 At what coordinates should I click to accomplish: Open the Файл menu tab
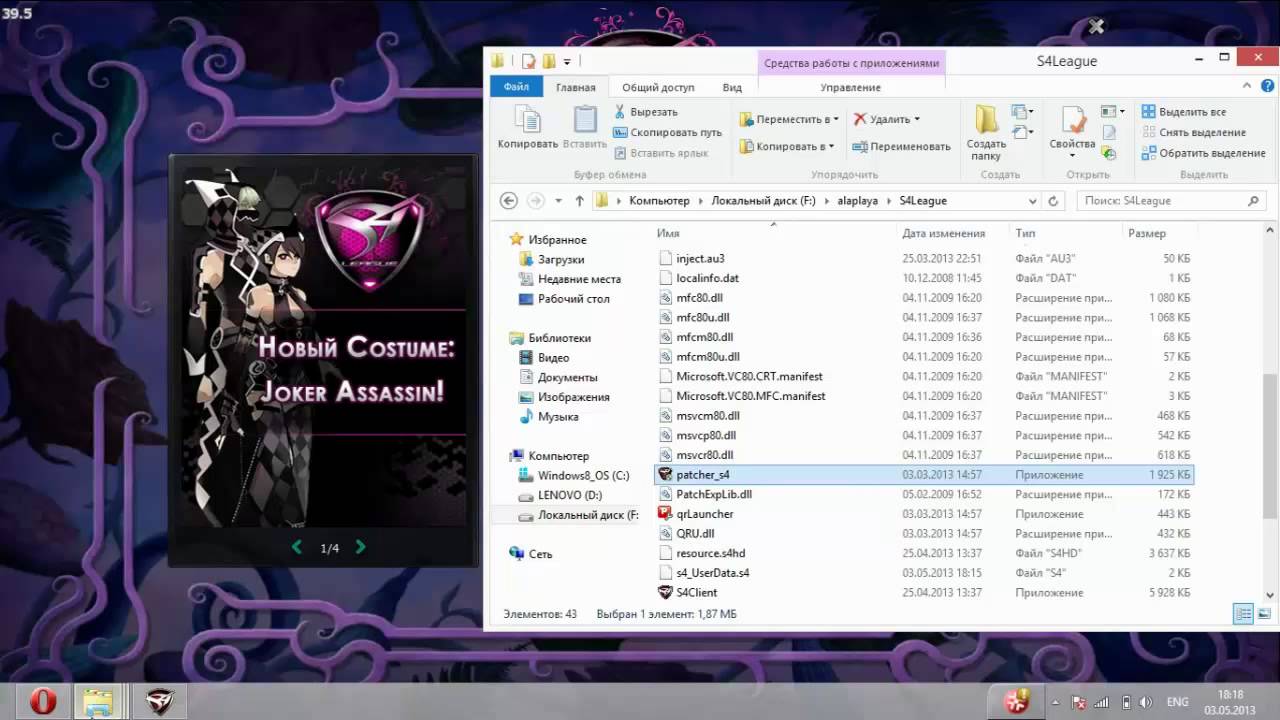point(517,87)
